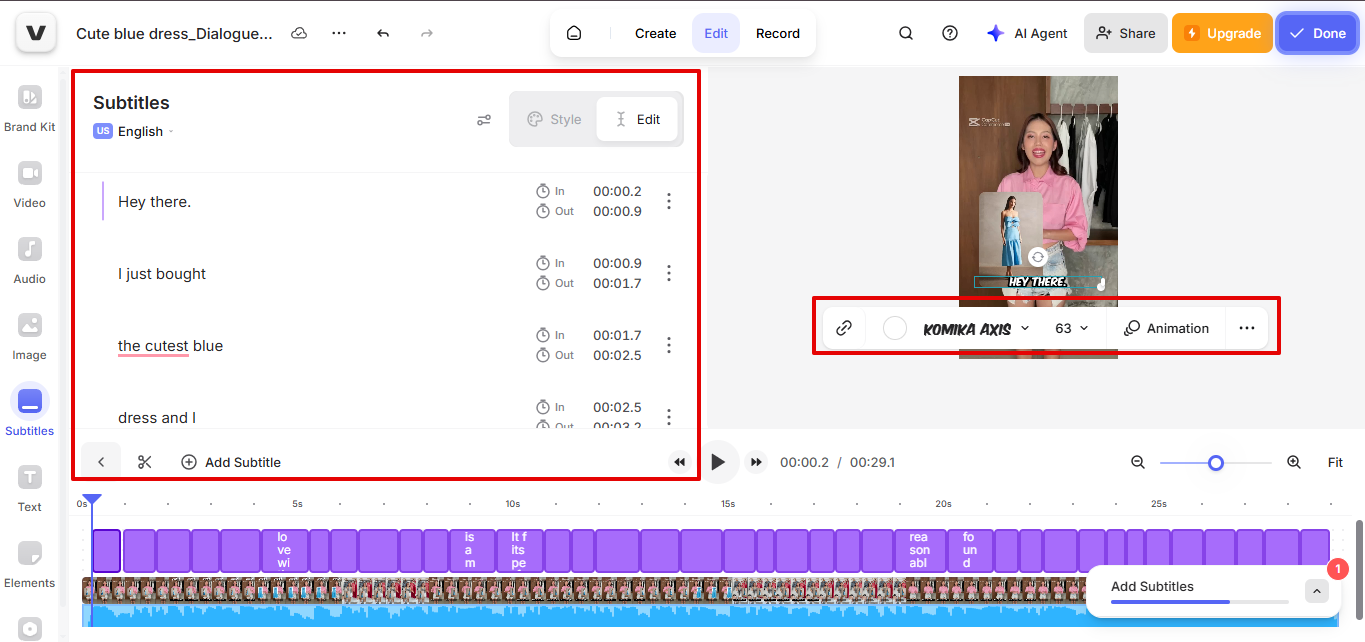Zoom in on the timeline with the plus magnifier
Viewport: 1365px width, 642px height.
(x=1294, y=462)
